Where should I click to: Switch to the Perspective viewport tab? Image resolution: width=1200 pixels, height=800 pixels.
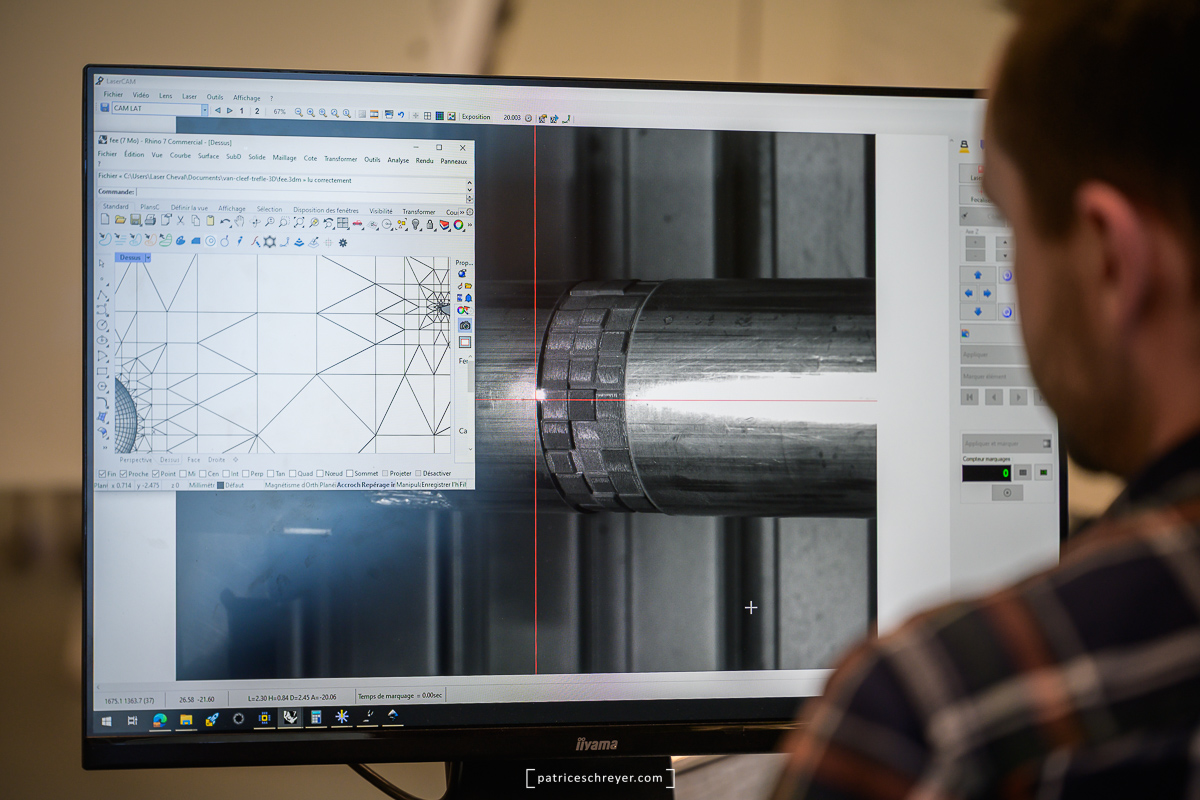tap(135, 460)
